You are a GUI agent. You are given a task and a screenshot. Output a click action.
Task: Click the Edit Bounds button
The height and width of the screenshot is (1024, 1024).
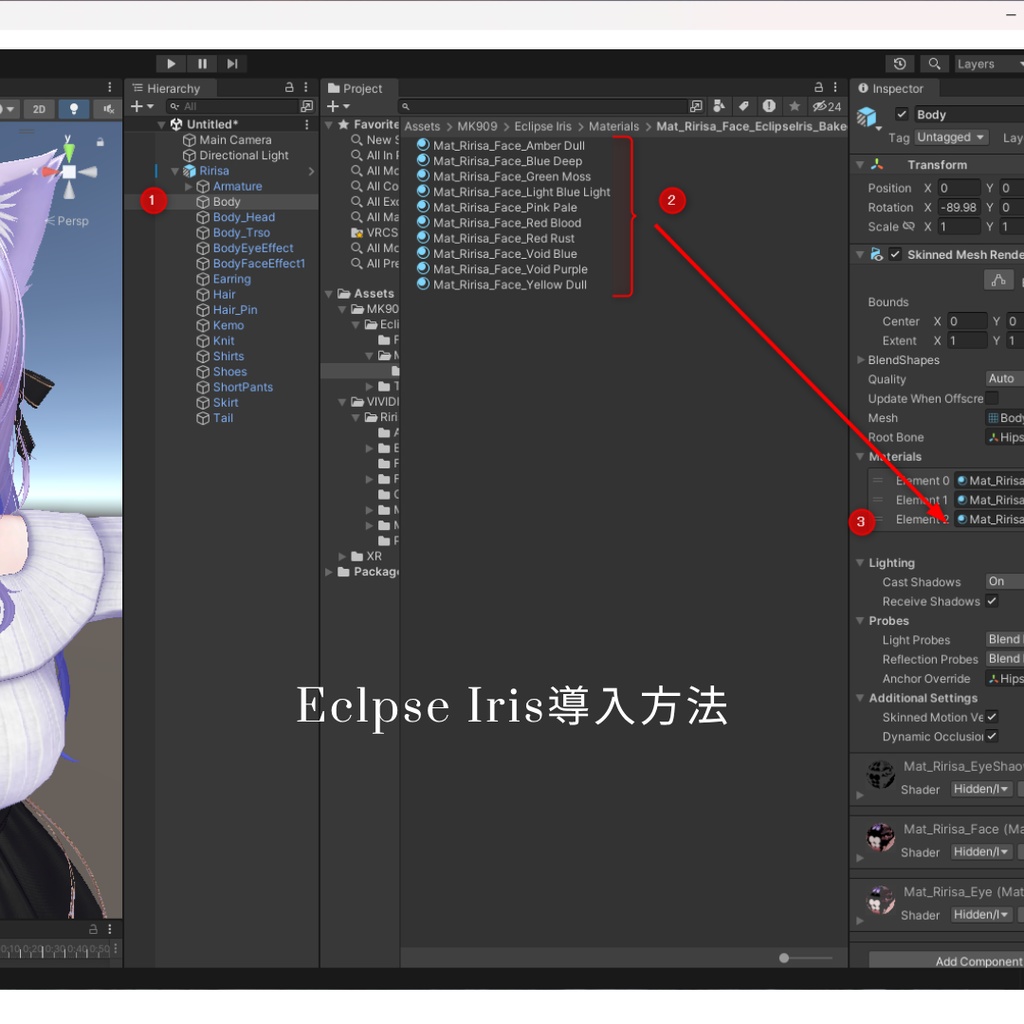(x=999, y=280)
